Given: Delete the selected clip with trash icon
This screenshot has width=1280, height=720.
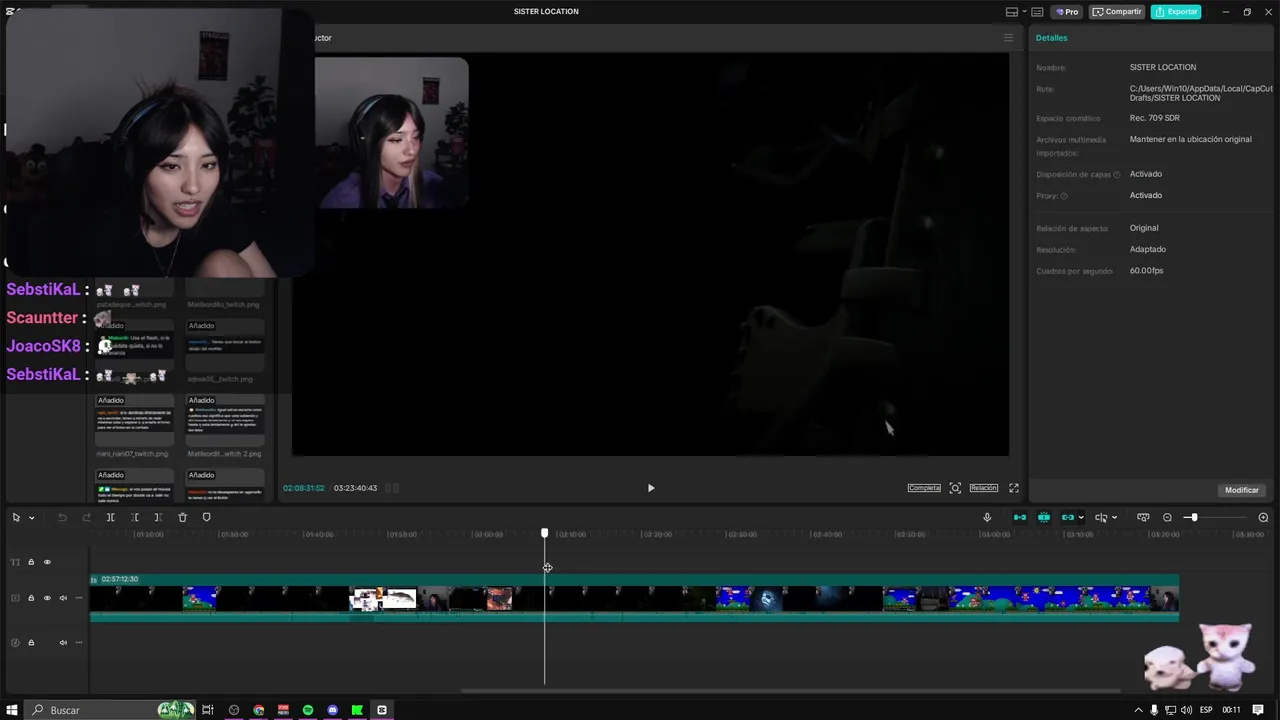Looking at the screenshot, I should [x=182, y=517].
